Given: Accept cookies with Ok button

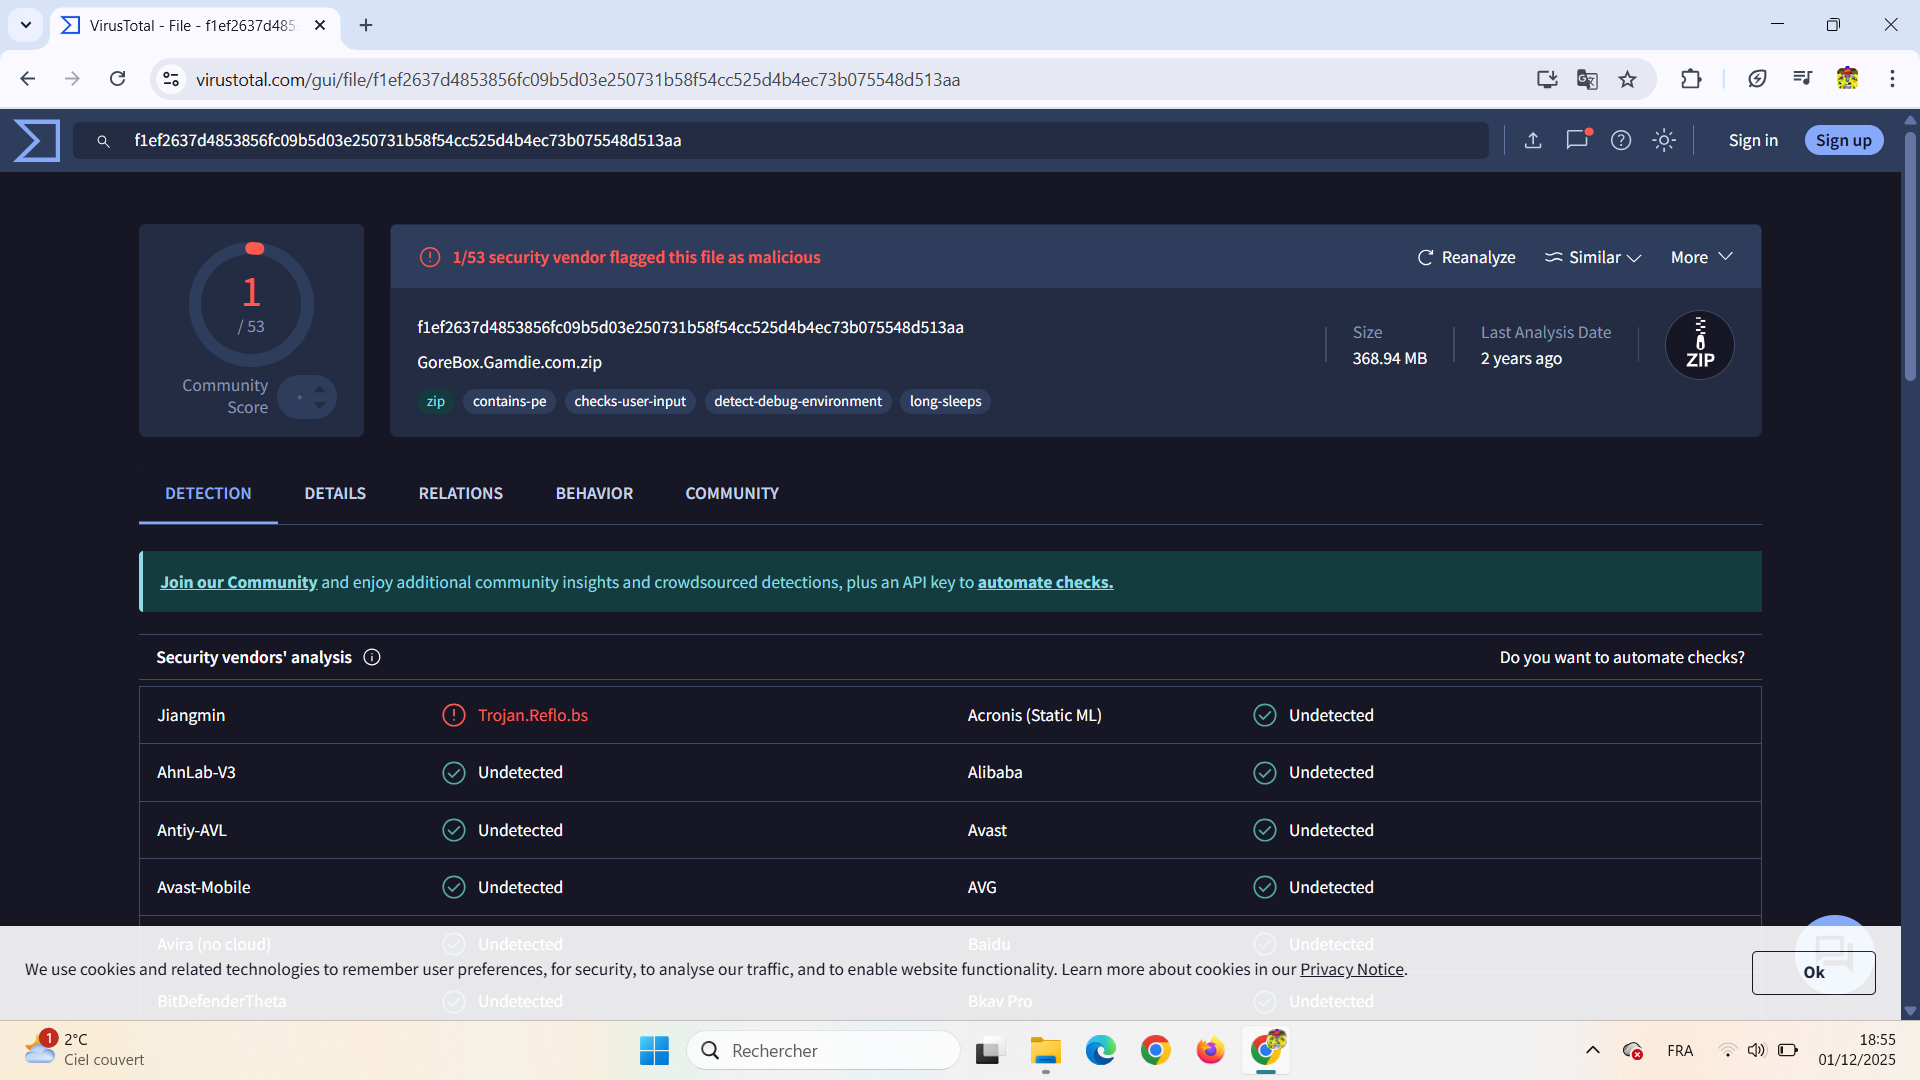Looking at the screenshot, I should click(1812, 972).
